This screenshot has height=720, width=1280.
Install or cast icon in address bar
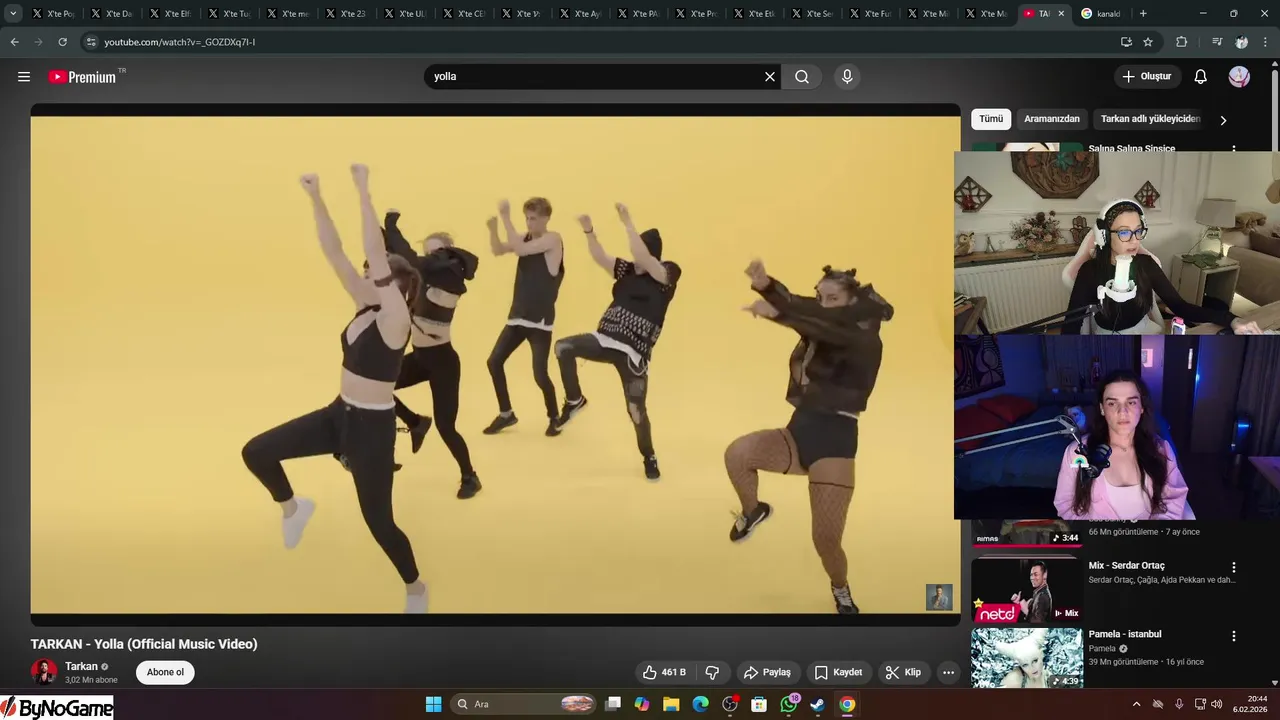(x=1126, y=42)
